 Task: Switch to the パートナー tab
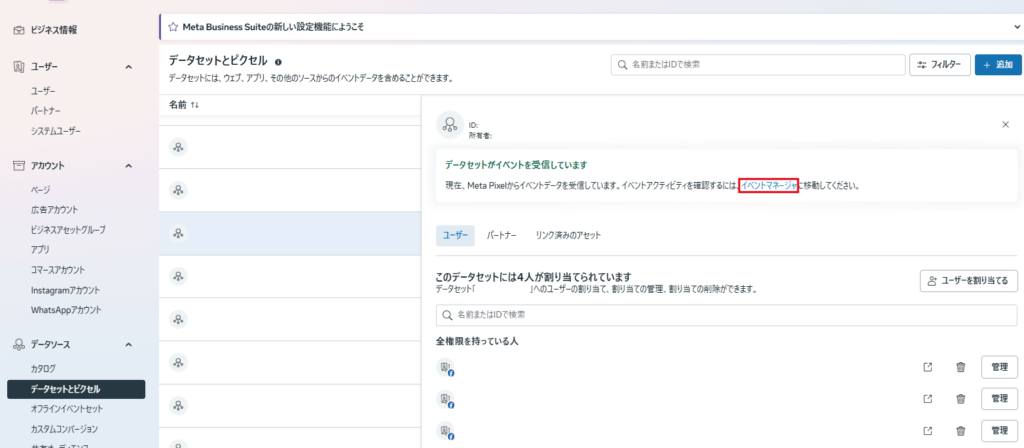[501, 235]
